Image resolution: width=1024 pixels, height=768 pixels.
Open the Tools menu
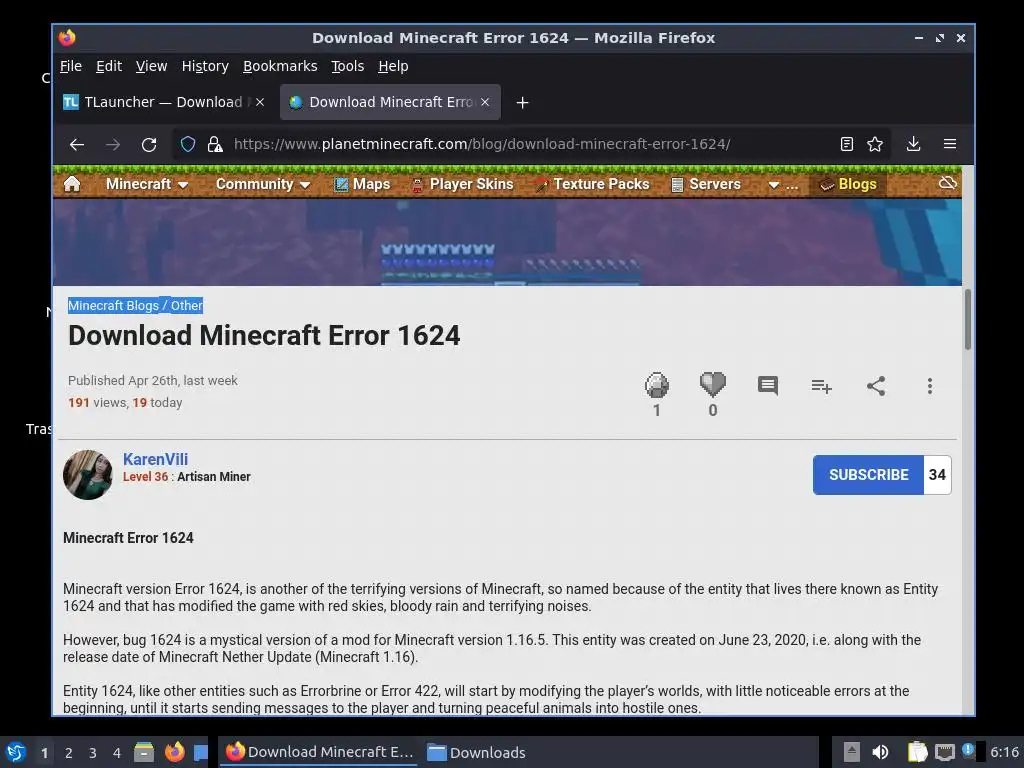click(x=347, y=66)
